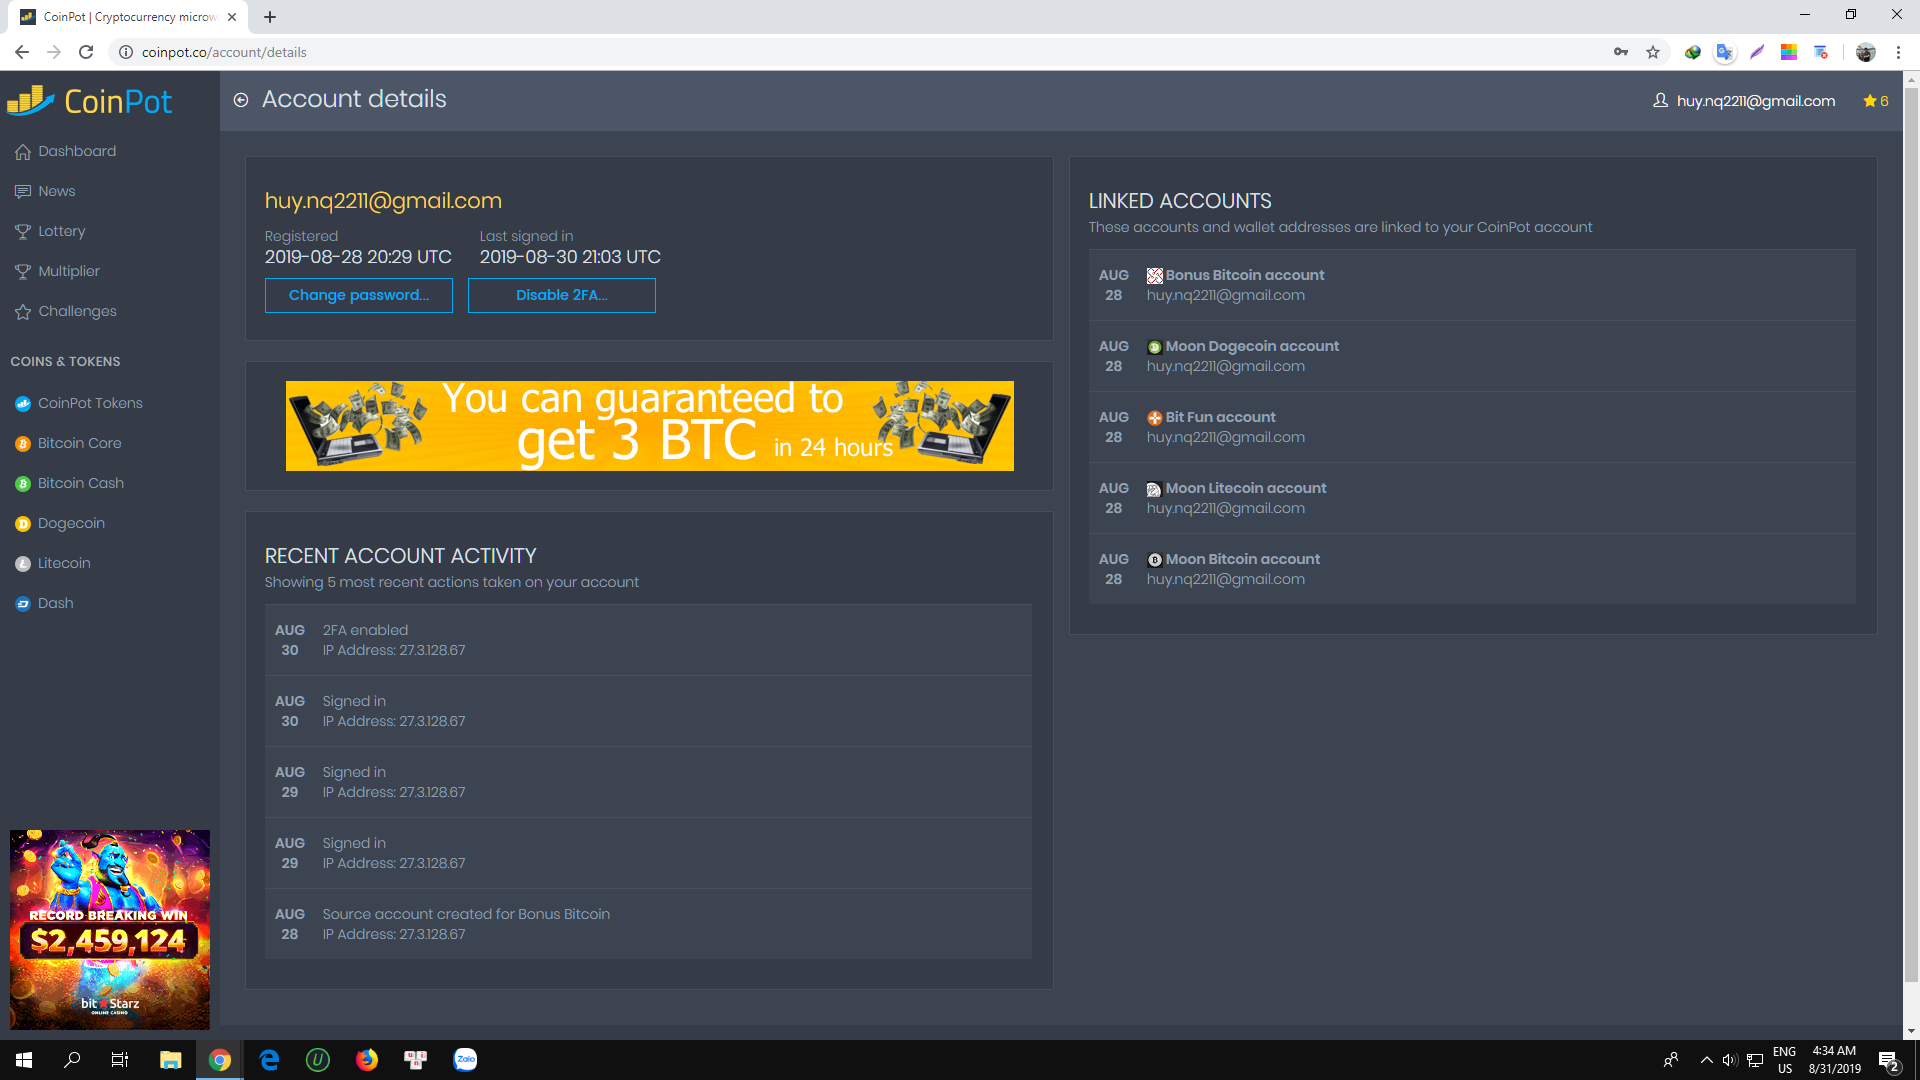Open the Dash coin page
Screen dimensions: 1920x1080
tap(55, 603)
